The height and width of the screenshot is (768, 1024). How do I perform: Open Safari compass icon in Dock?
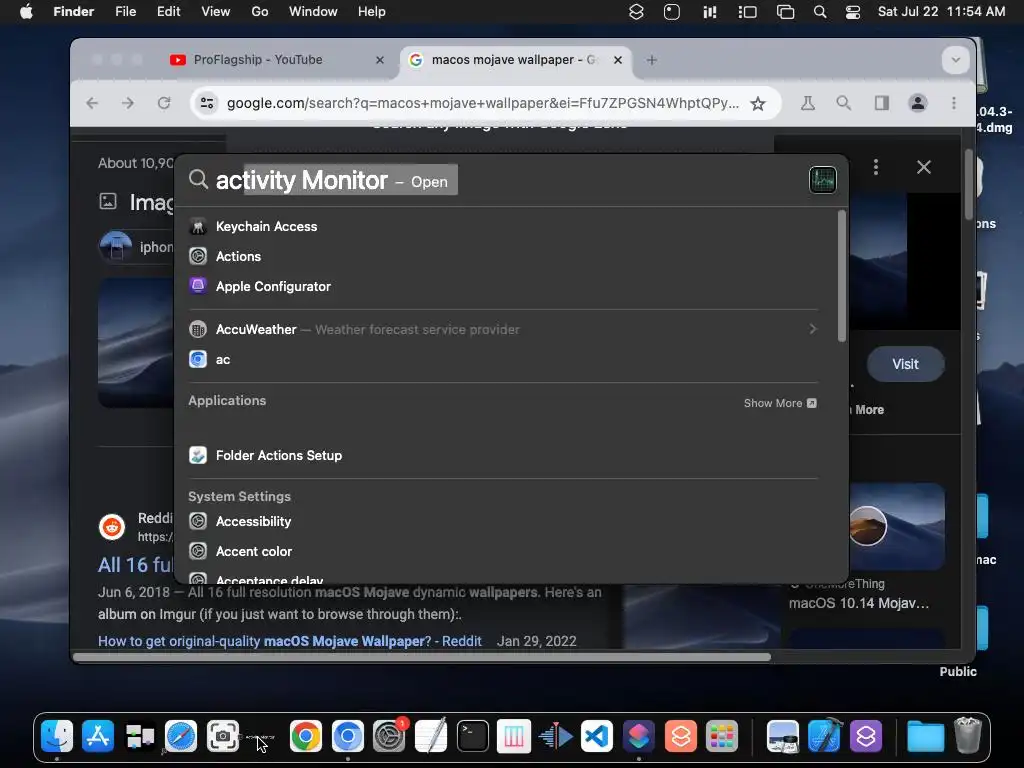181,736
